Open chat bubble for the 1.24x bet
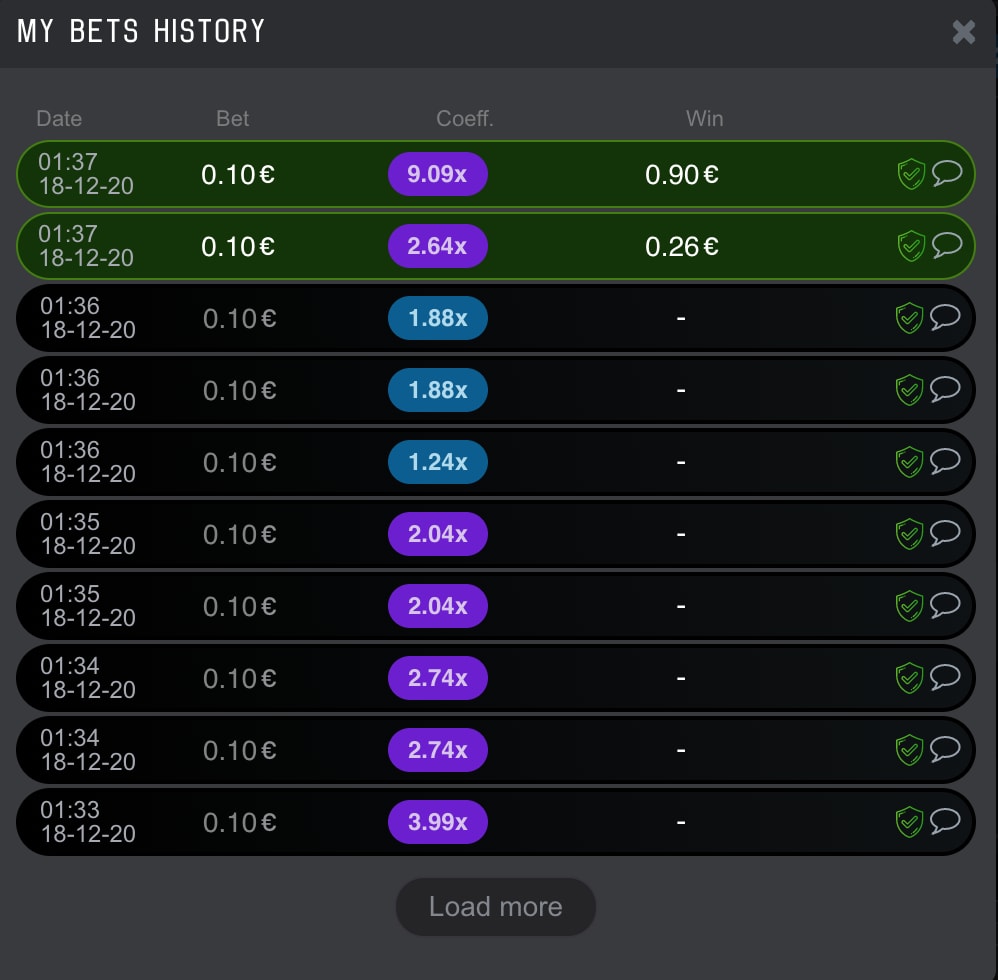This screenshot has width=998, height=980. click(945, 460)
